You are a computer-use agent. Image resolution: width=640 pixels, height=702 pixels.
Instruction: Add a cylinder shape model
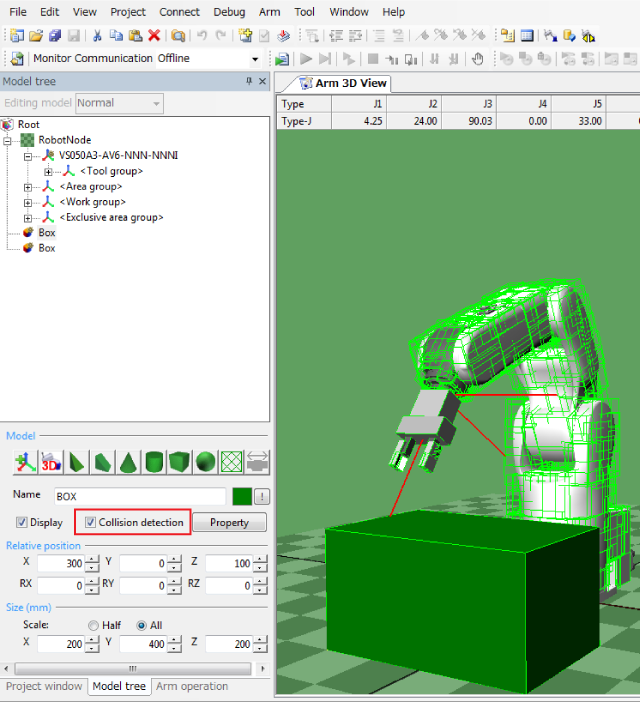click(154, 462)
